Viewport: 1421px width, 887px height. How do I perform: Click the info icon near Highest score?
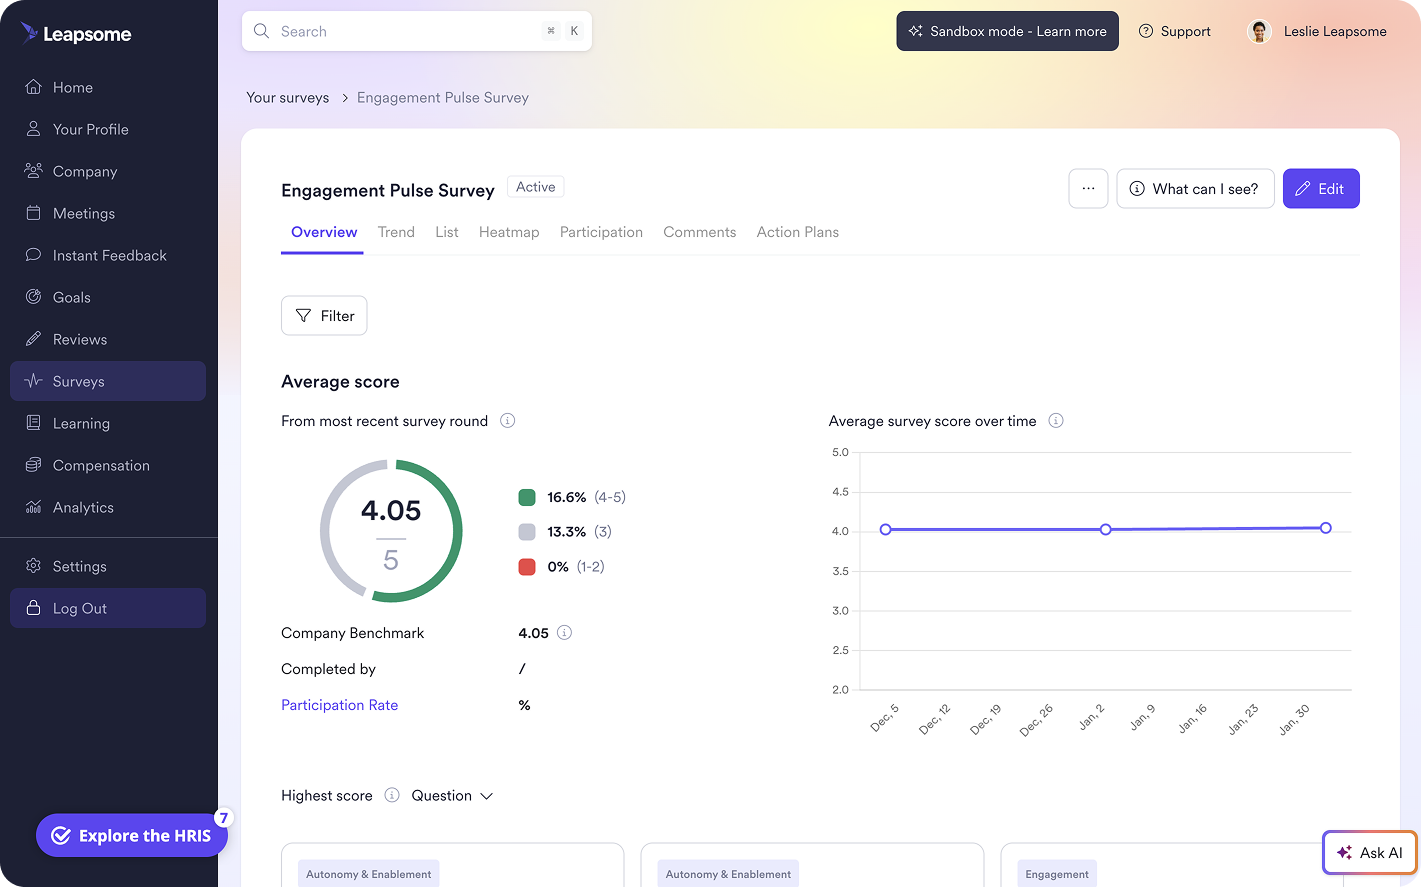(391, 795)
